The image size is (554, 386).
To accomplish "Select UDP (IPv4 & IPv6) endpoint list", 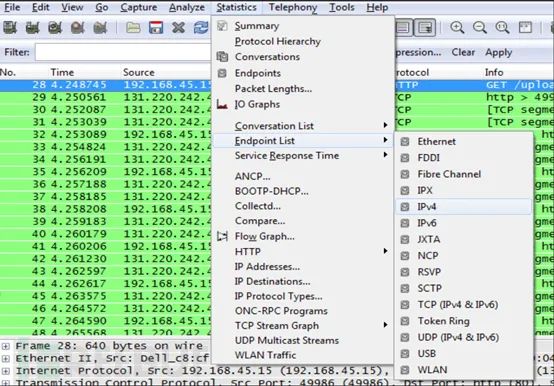I will tap(458, 337).
